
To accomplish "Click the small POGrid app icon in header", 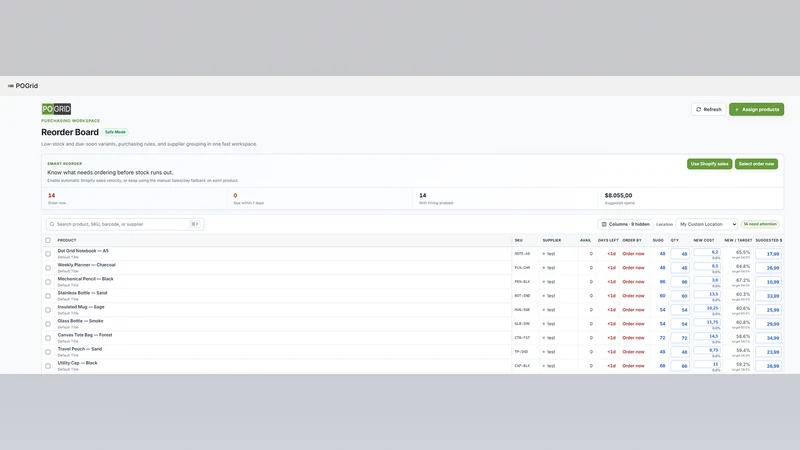I will click(10, 86).
